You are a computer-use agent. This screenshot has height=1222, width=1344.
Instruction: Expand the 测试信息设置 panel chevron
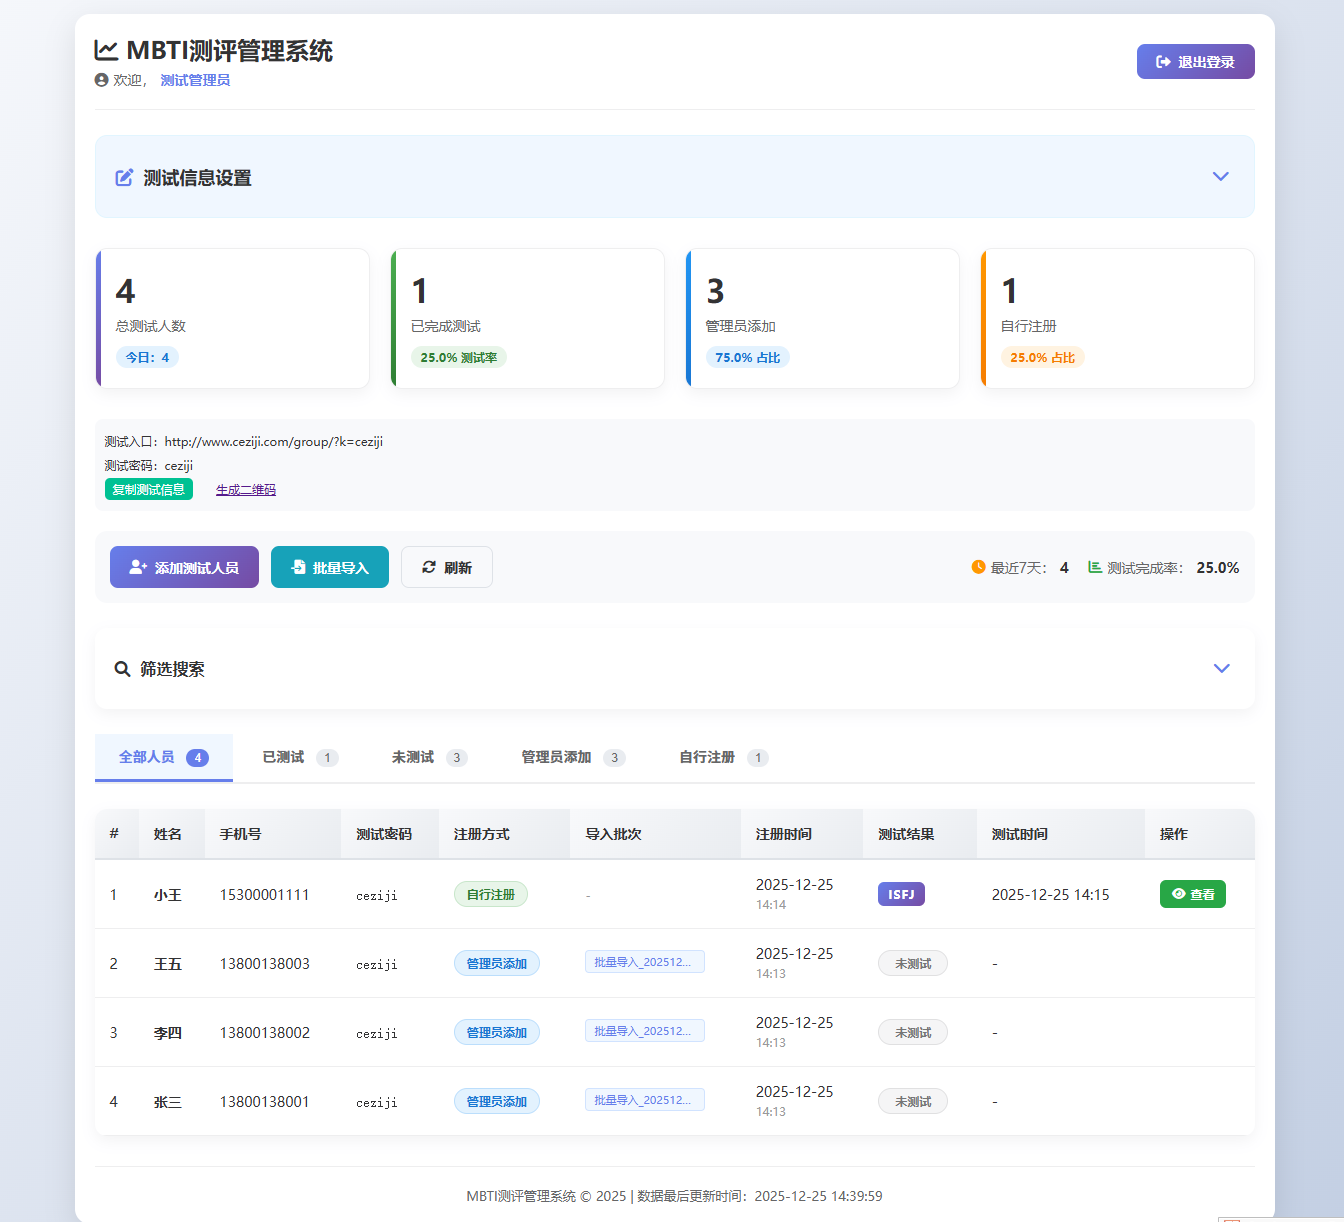coord(1220,176)
